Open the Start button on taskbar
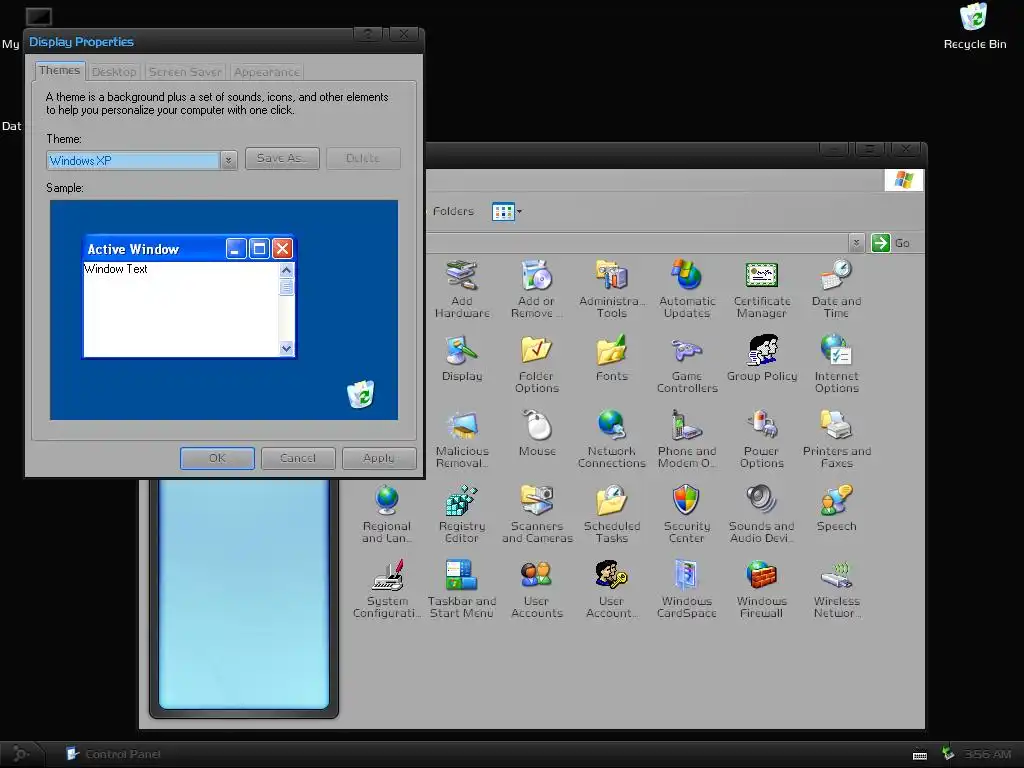Viewport: 1024px width, 768px height. (x=21, y=754)
